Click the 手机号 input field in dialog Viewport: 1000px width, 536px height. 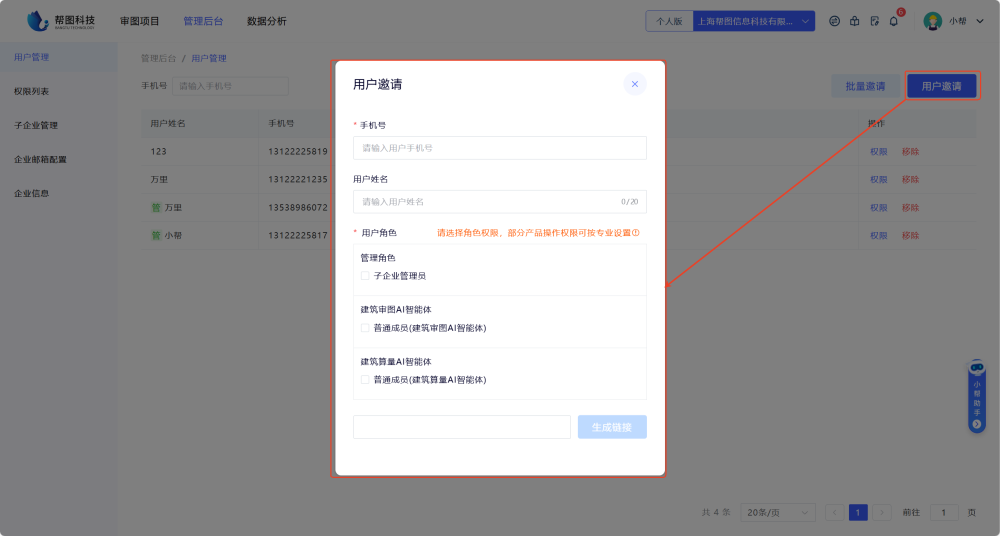[499, 148]
